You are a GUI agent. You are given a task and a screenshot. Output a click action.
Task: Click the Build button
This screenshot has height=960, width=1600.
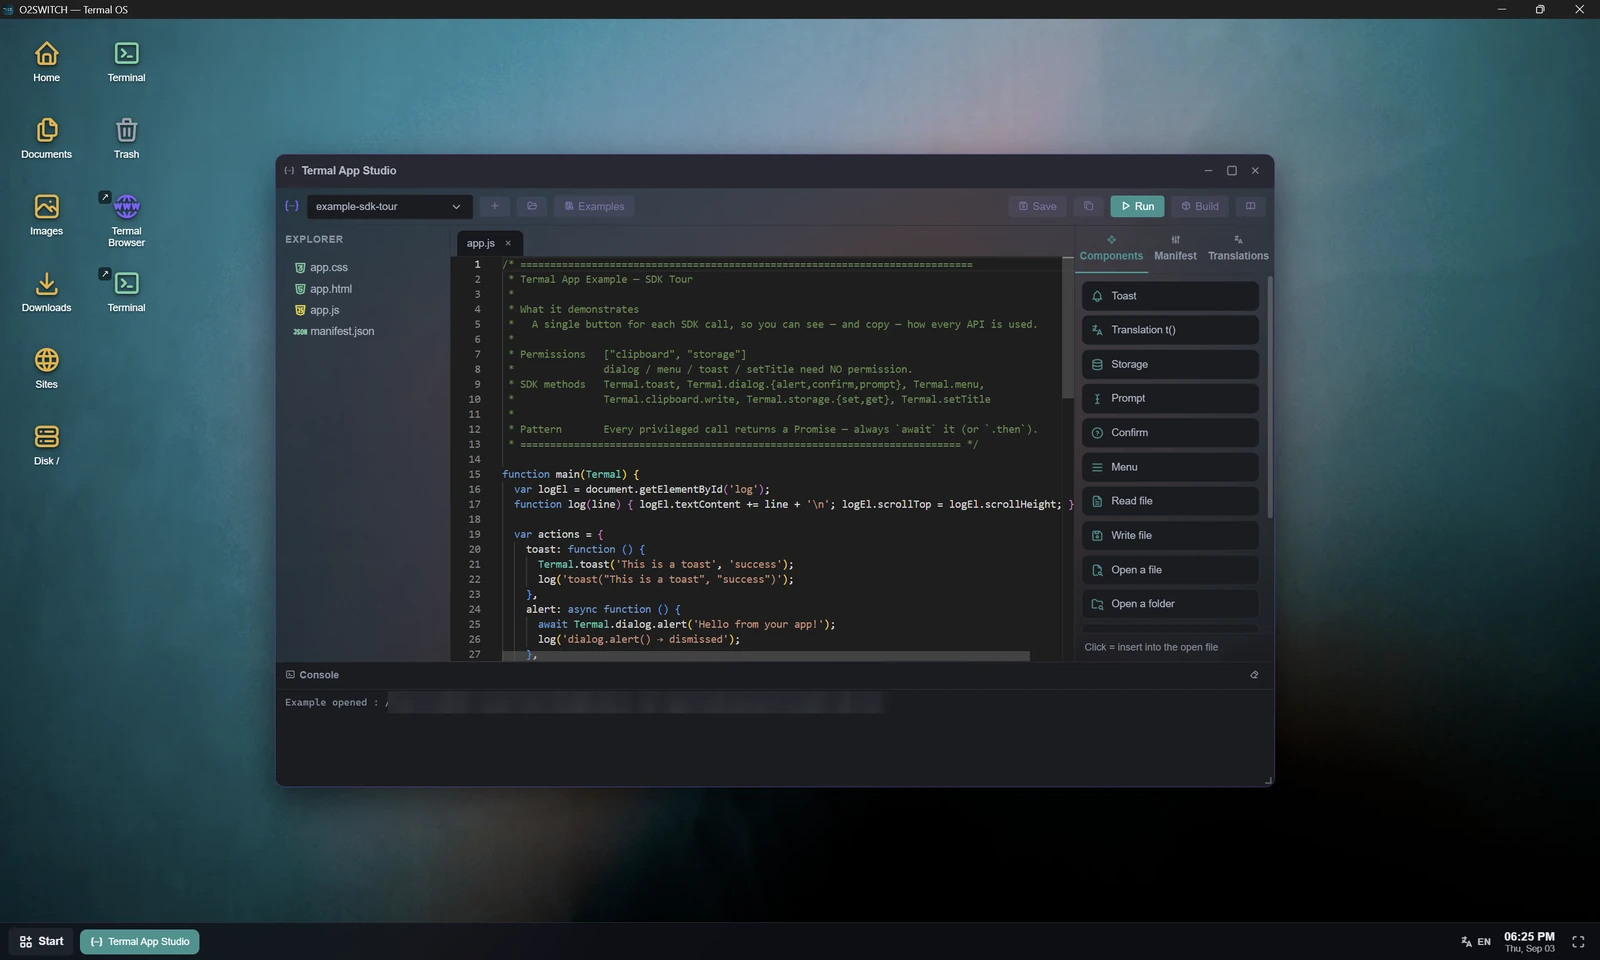point(1199,206)
